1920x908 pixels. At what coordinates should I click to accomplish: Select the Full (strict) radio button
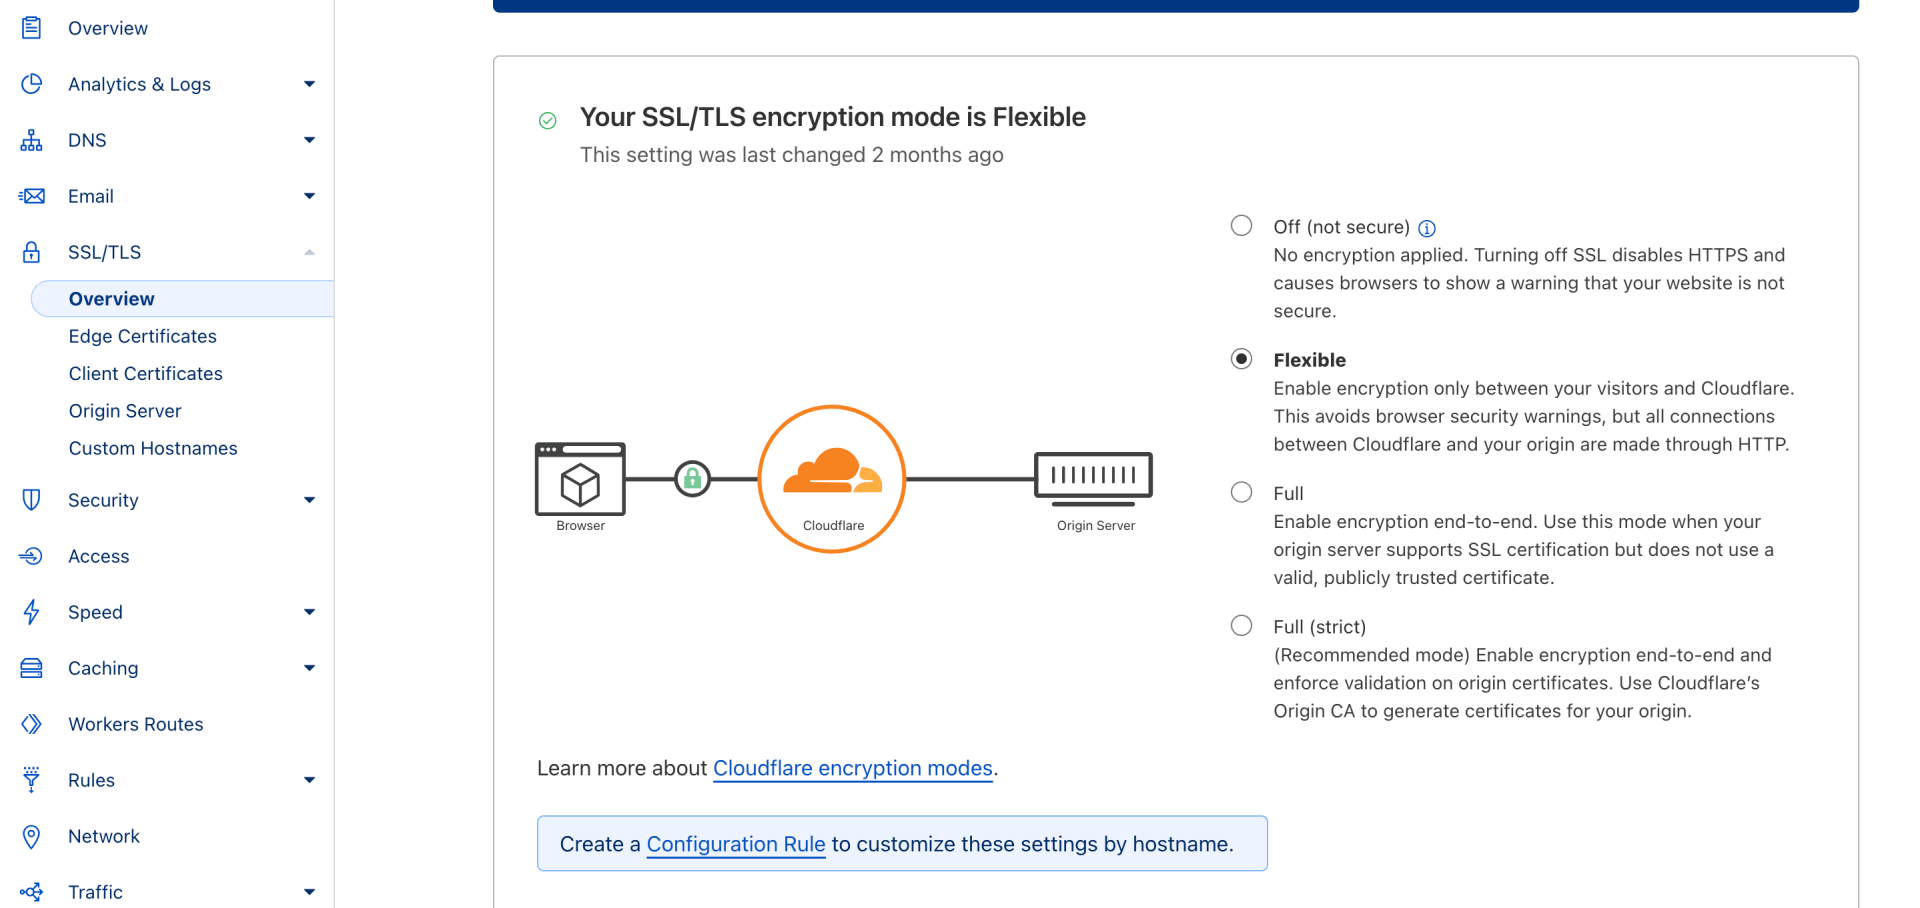[x=1241, y=625]
